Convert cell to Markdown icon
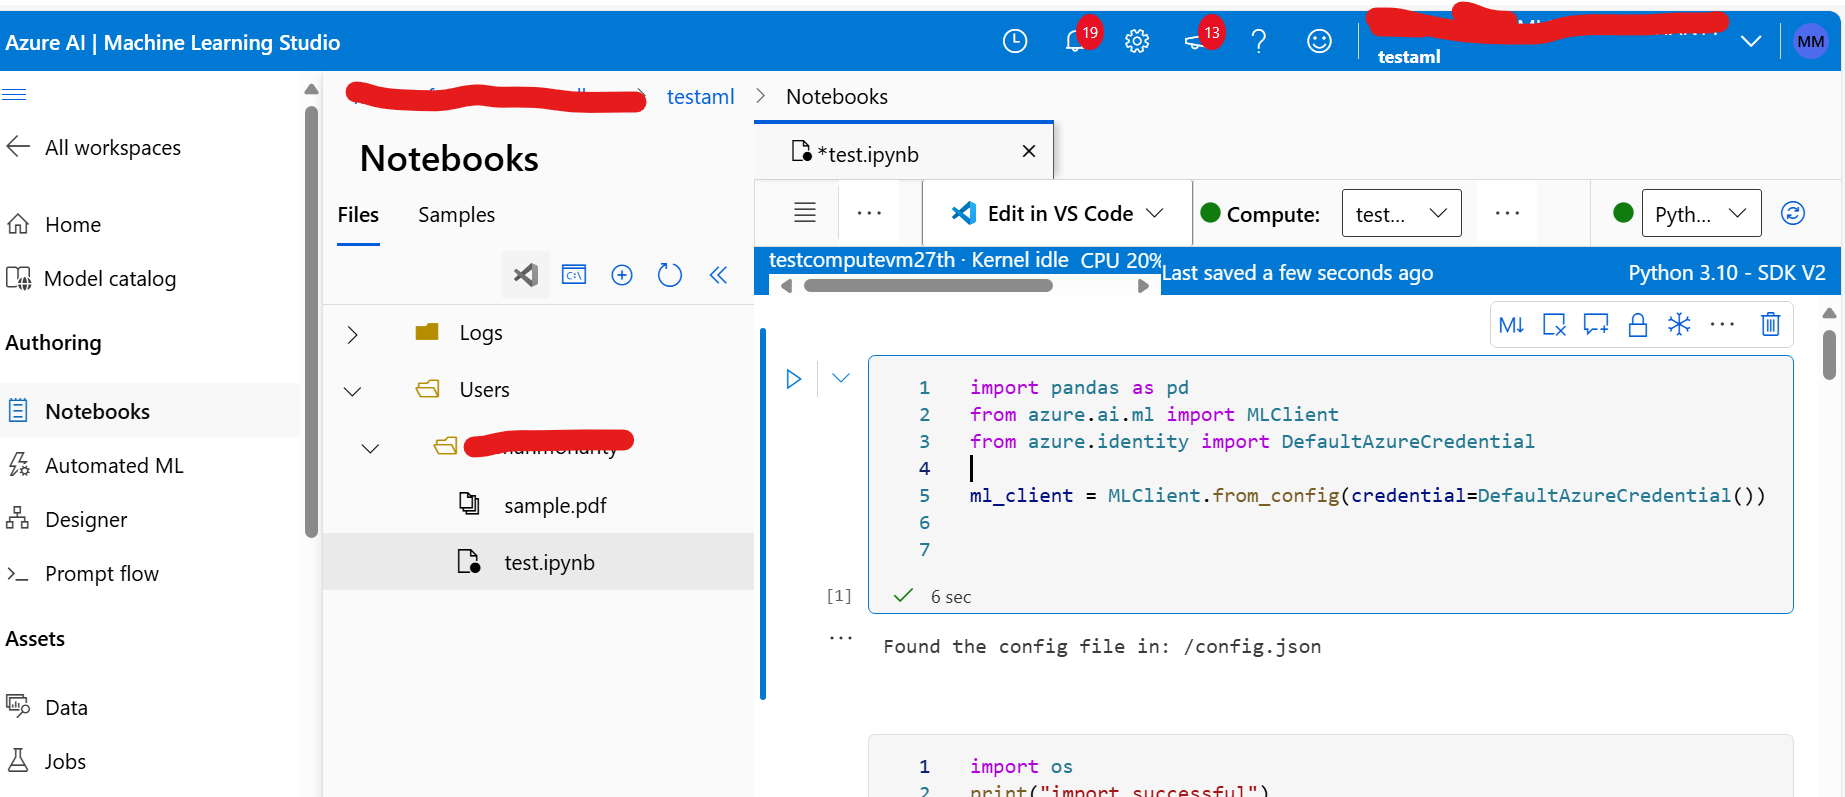 click(1512, 325)
